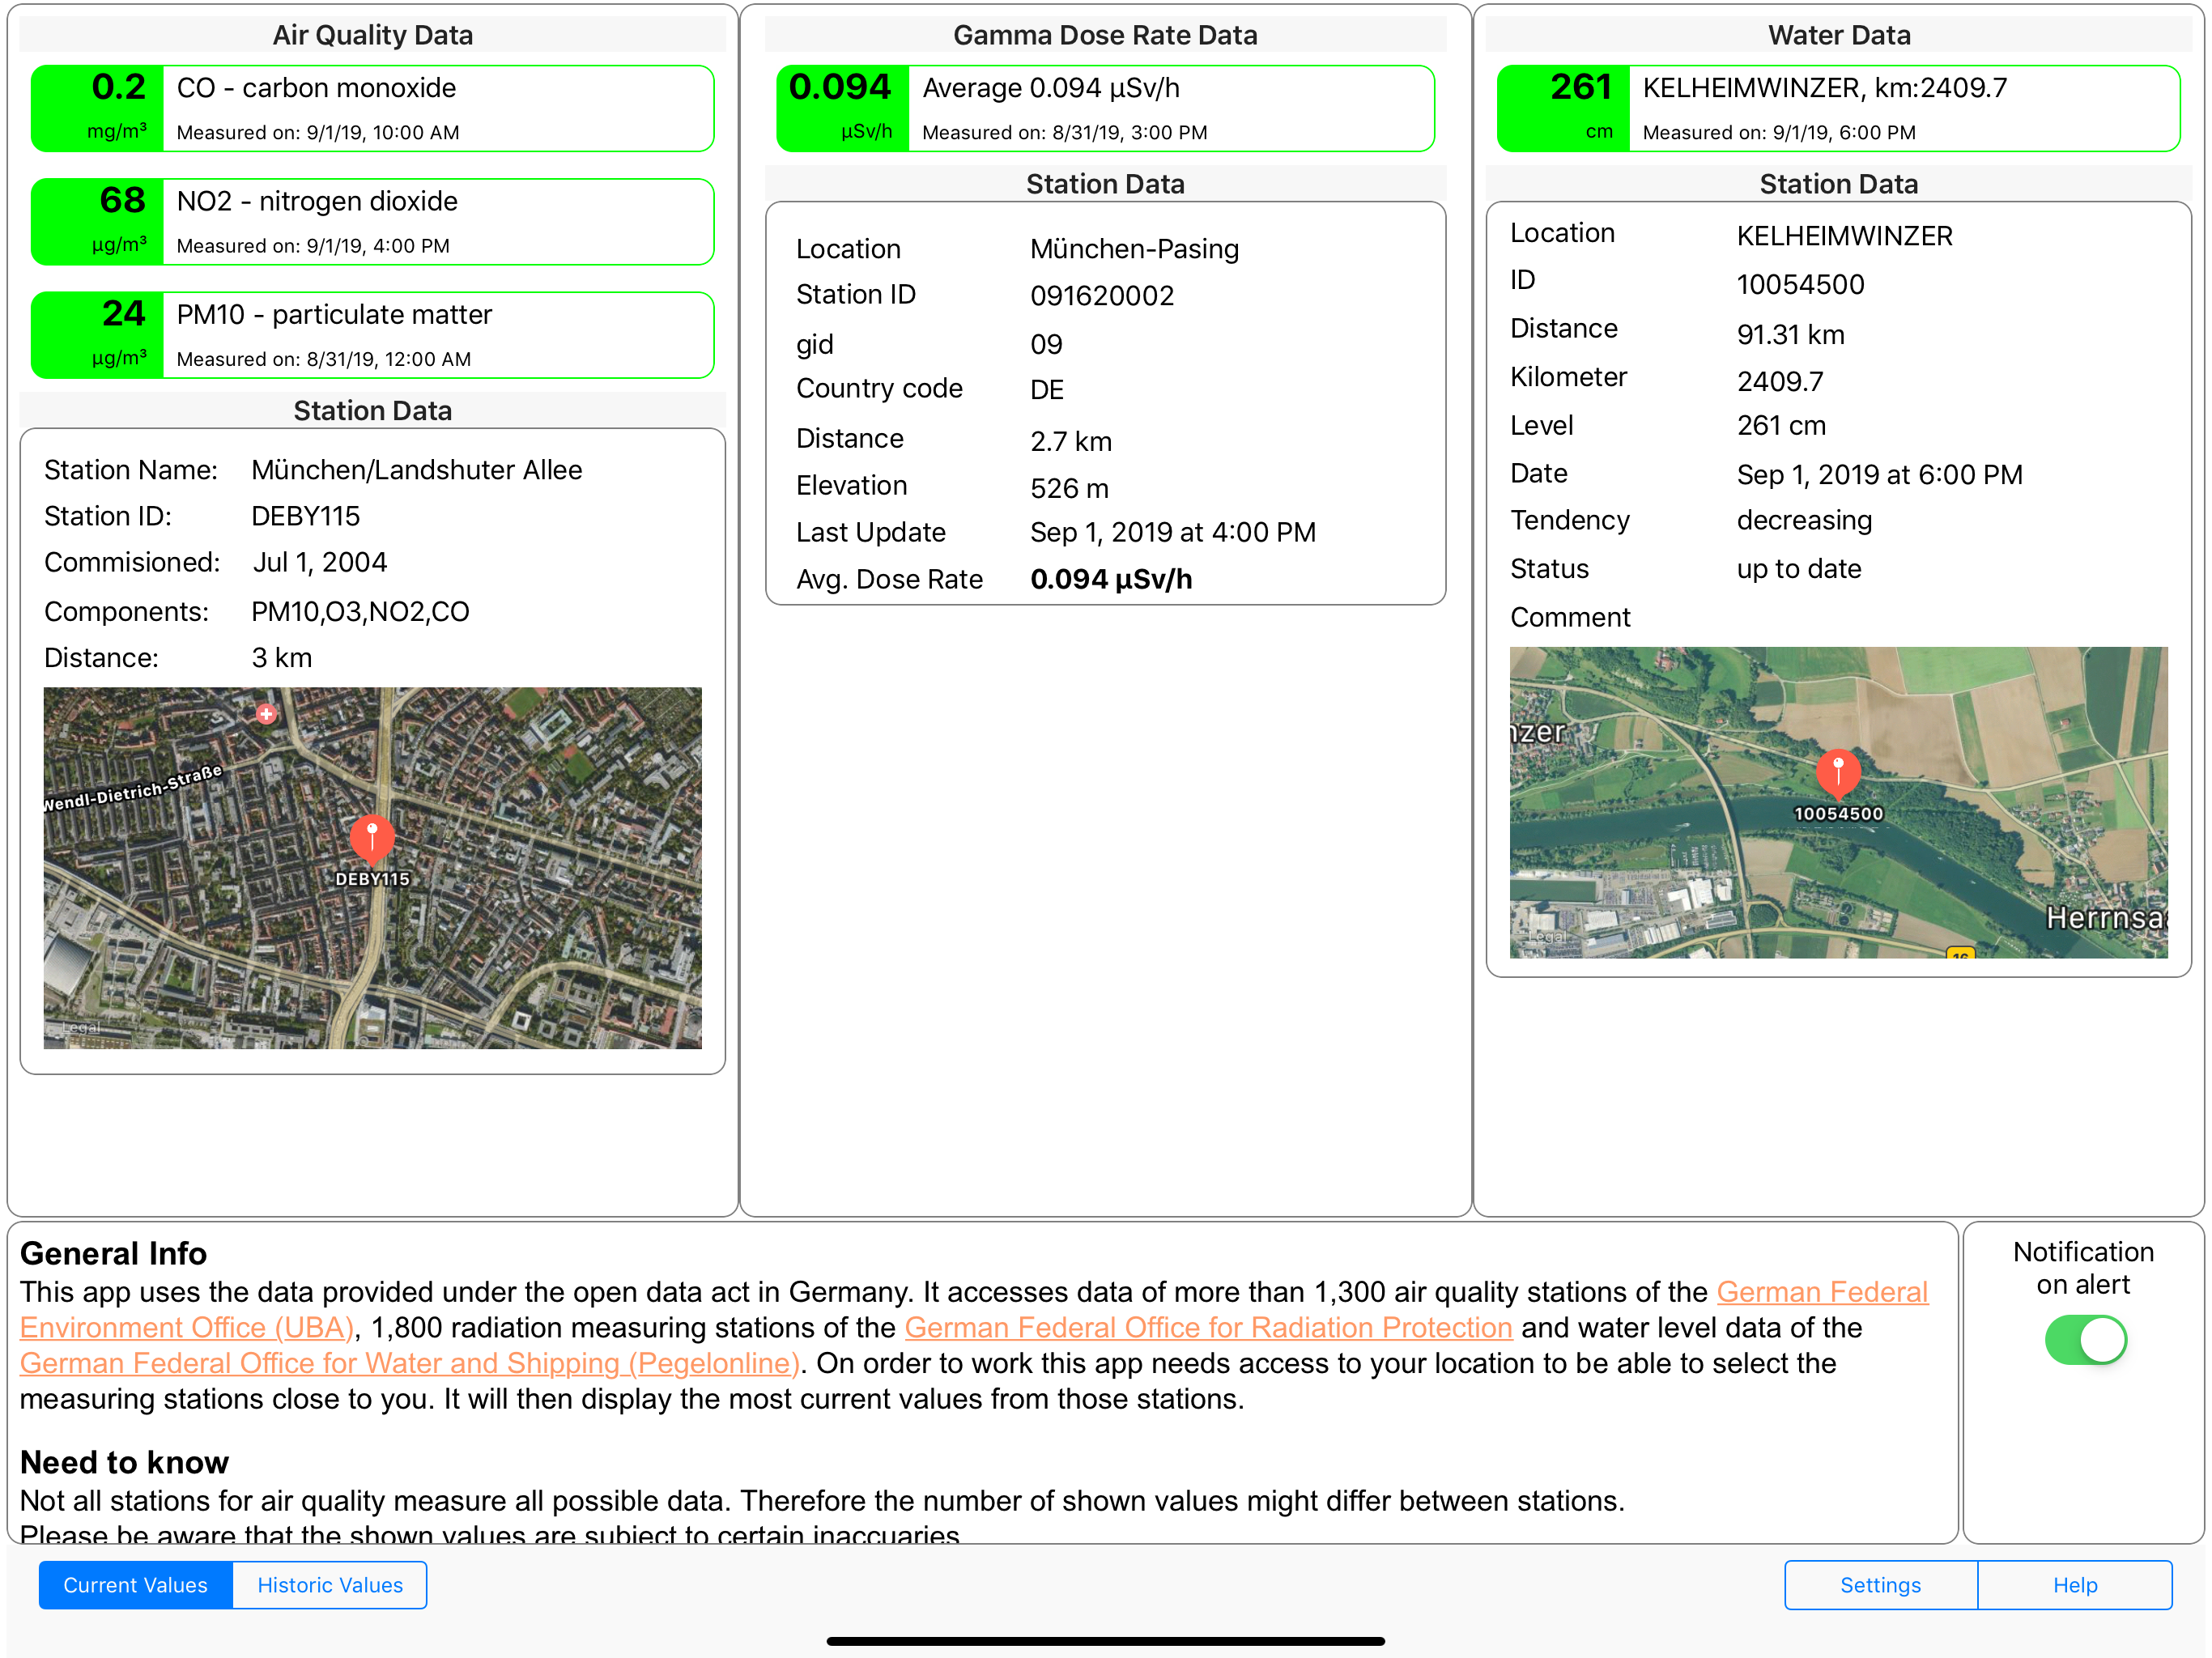Click the hospital cross marker on map

coord(266,714)
